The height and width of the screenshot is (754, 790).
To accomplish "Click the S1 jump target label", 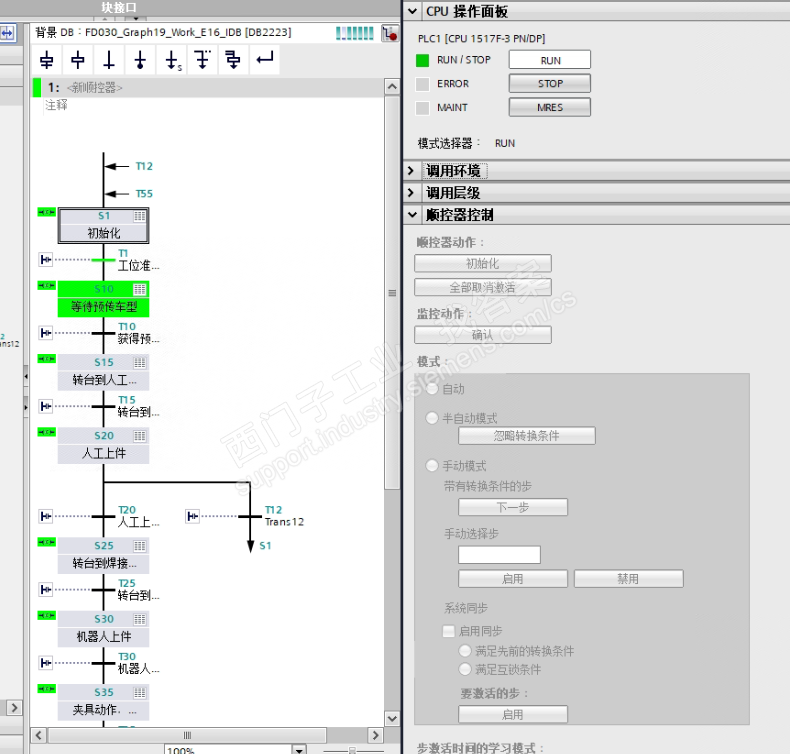I will pyautogui.click(x=265, y=545).
